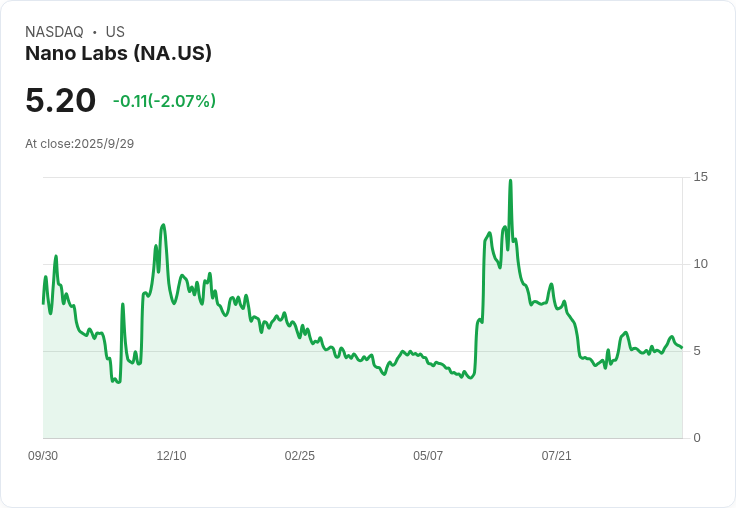The image size is (736, 508).
Task: Click the 15 label on the price axis
Action: coord(700,177)
